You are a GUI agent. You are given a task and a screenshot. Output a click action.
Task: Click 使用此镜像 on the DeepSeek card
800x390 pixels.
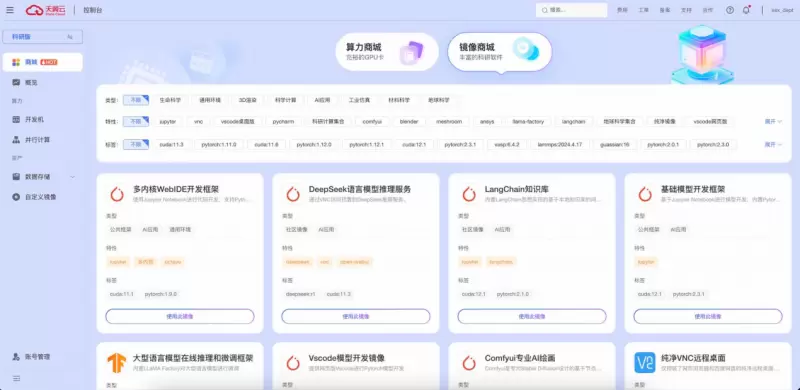click(x=356, y=316)
